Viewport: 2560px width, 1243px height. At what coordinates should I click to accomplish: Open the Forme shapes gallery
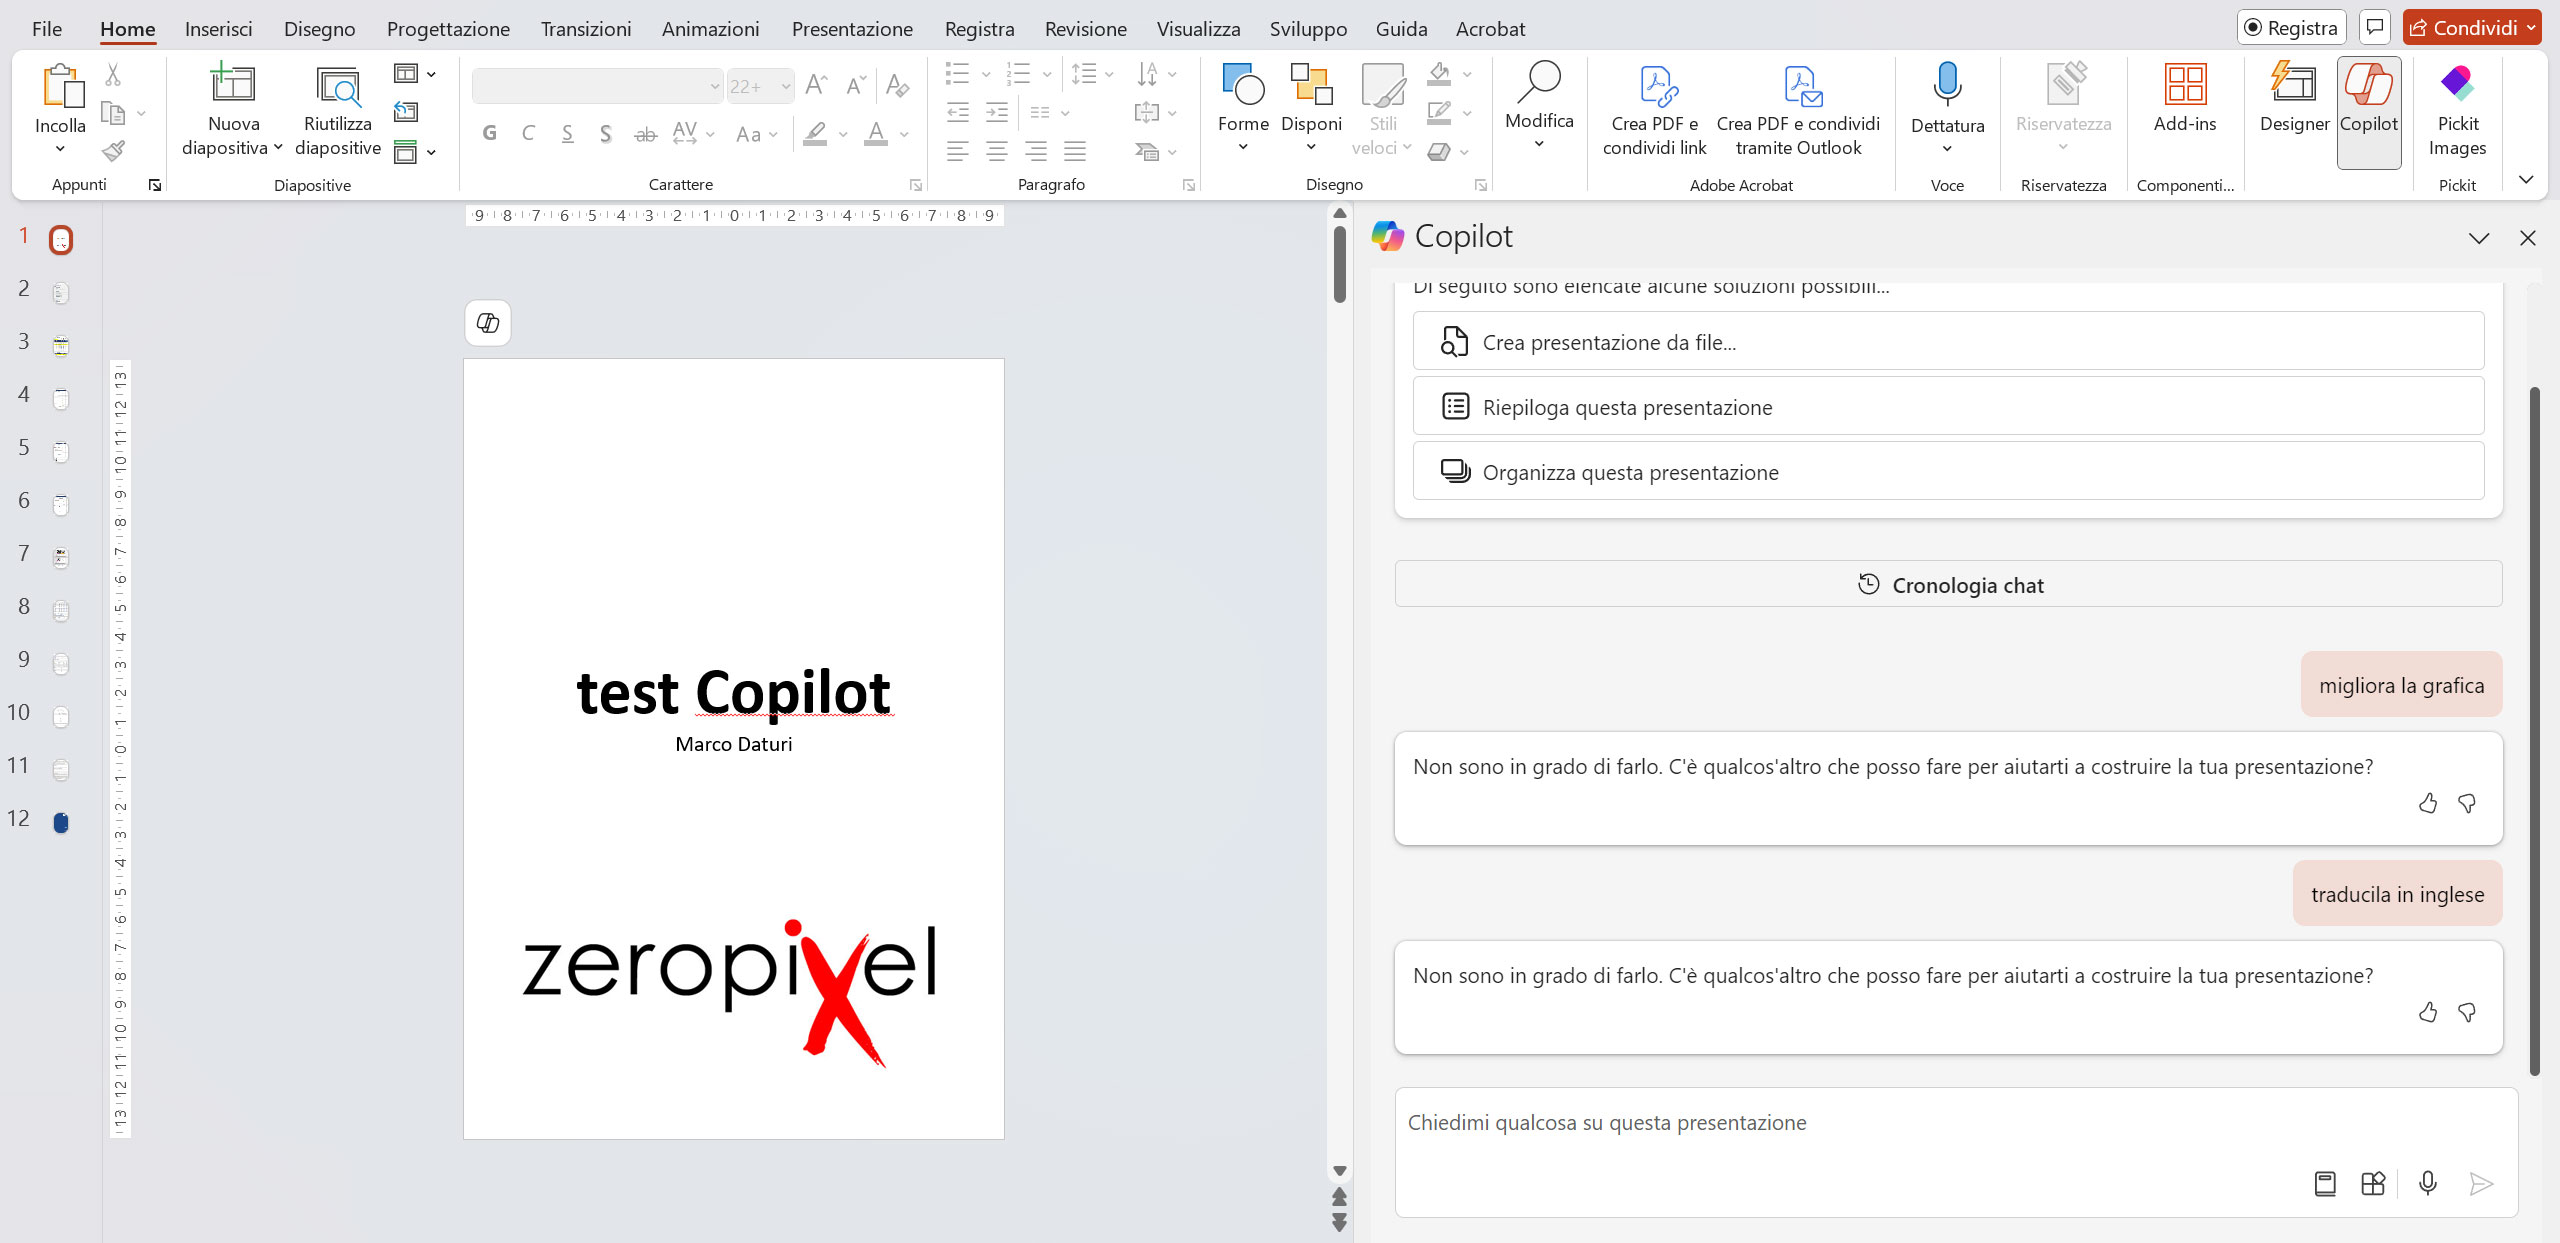pyautogui.click(x=1243, y=108)
